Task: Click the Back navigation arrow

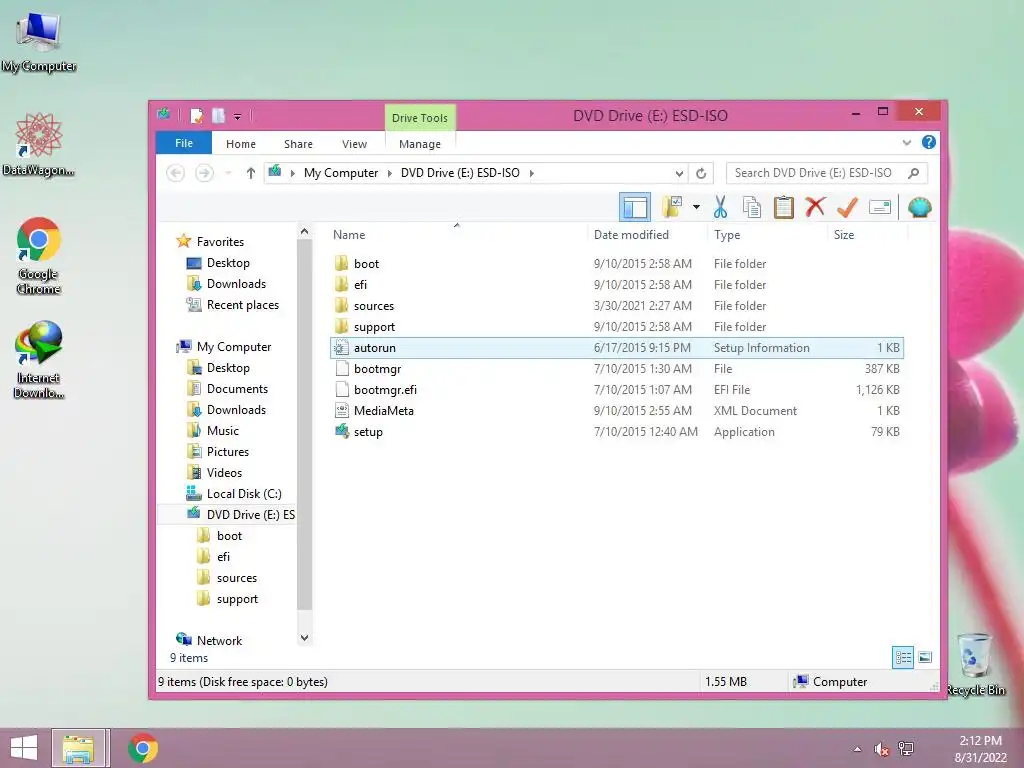Action: pyautogui.click(x=175, y=173)
